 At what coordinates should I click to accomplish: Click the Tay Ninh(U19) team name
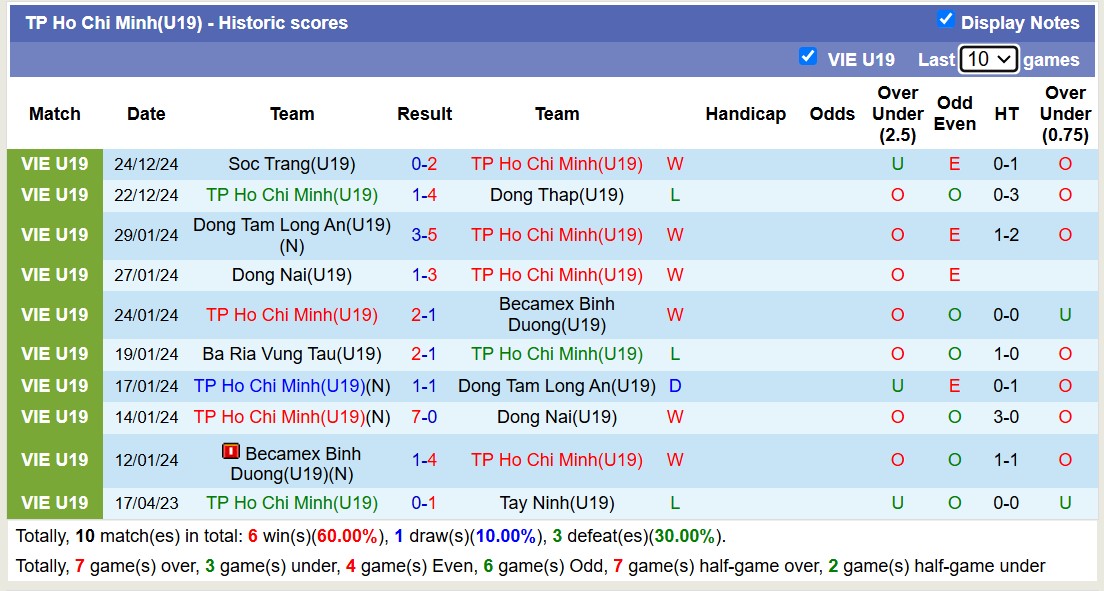pyautogui.click(x=556, y=503)
